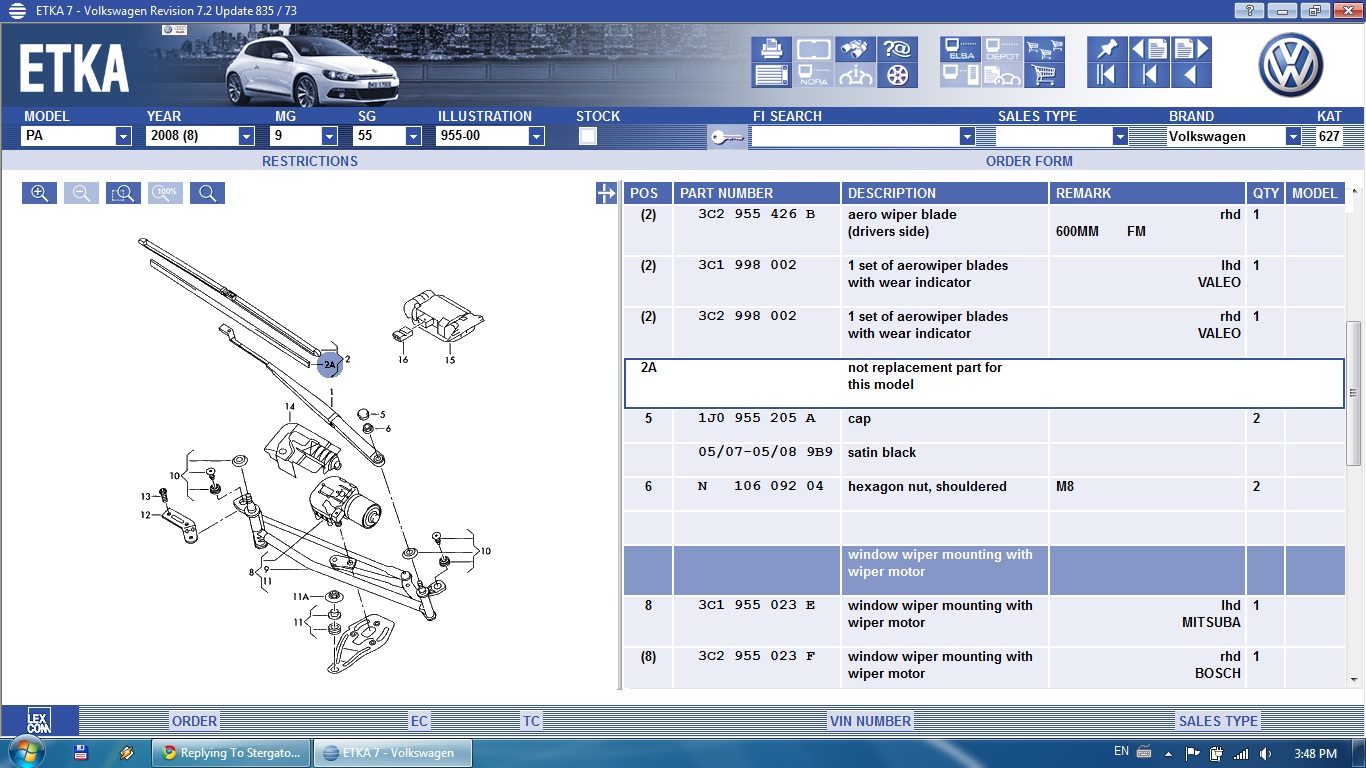Click the wheel rim icon
The image size is (1366, 768).
[897, 75]
